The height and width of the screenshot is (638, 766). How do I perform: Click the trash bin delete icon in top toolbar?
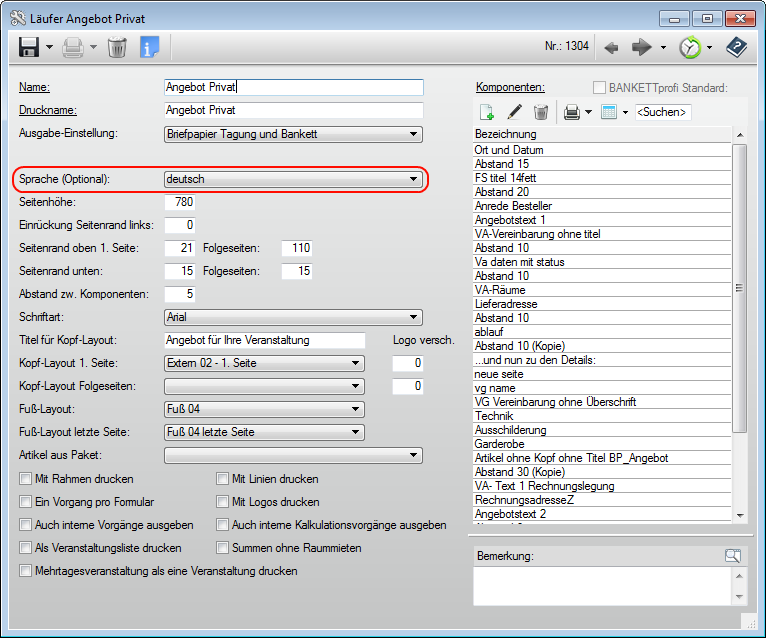(x=117, y=47)
